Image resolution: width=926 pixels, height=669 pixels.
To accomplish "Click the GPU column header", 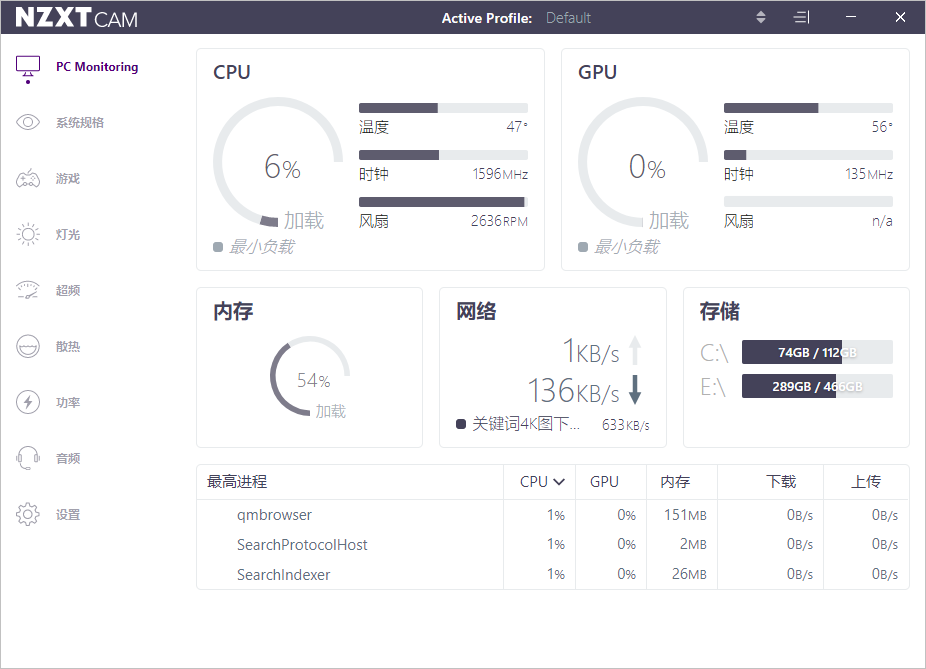I will click(604, 482).
